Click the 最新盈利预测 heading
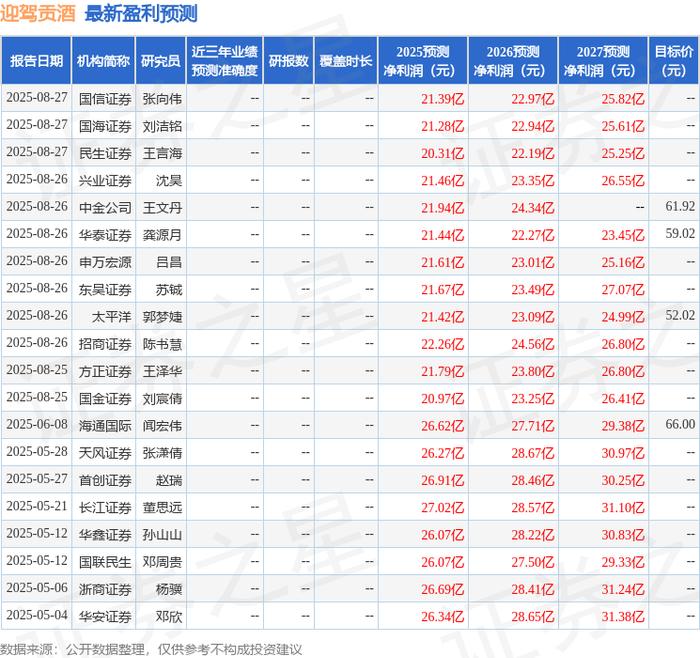Image resolution: width=700 pixels, height=658 pixels. pyautogui.click(x=141, y=14)
